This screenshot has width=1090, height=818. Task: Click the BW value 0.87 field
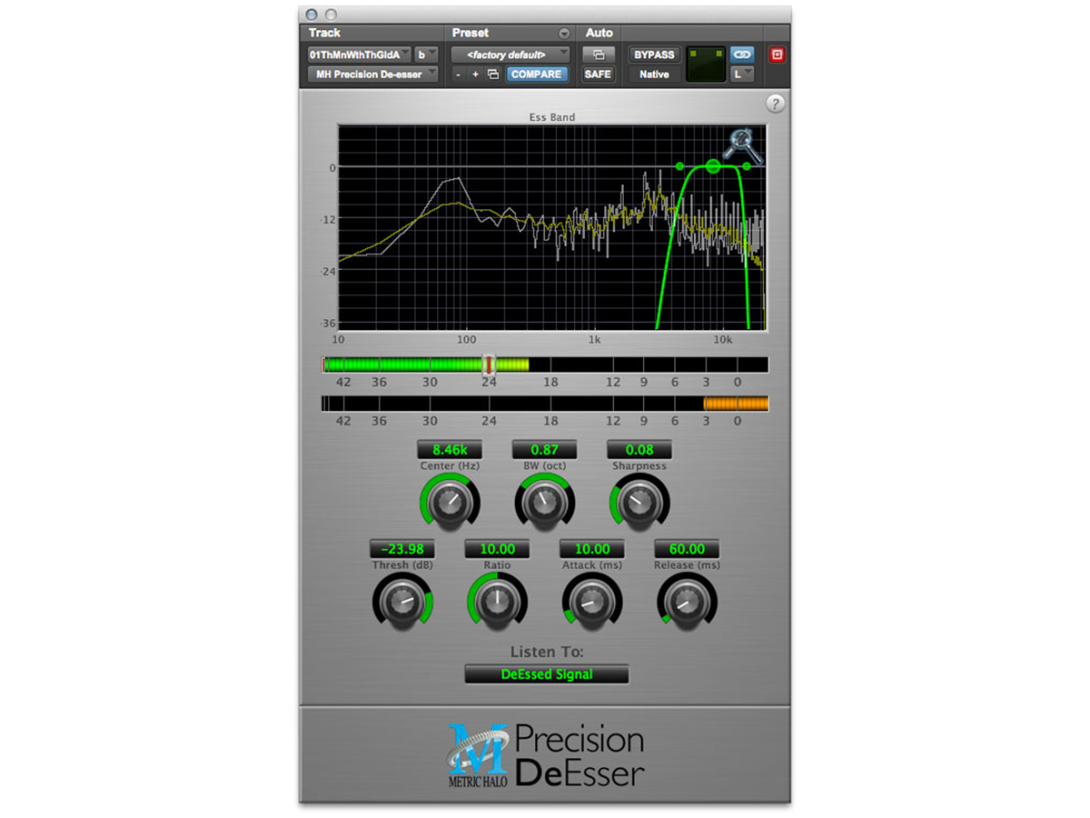coord(544,450)
